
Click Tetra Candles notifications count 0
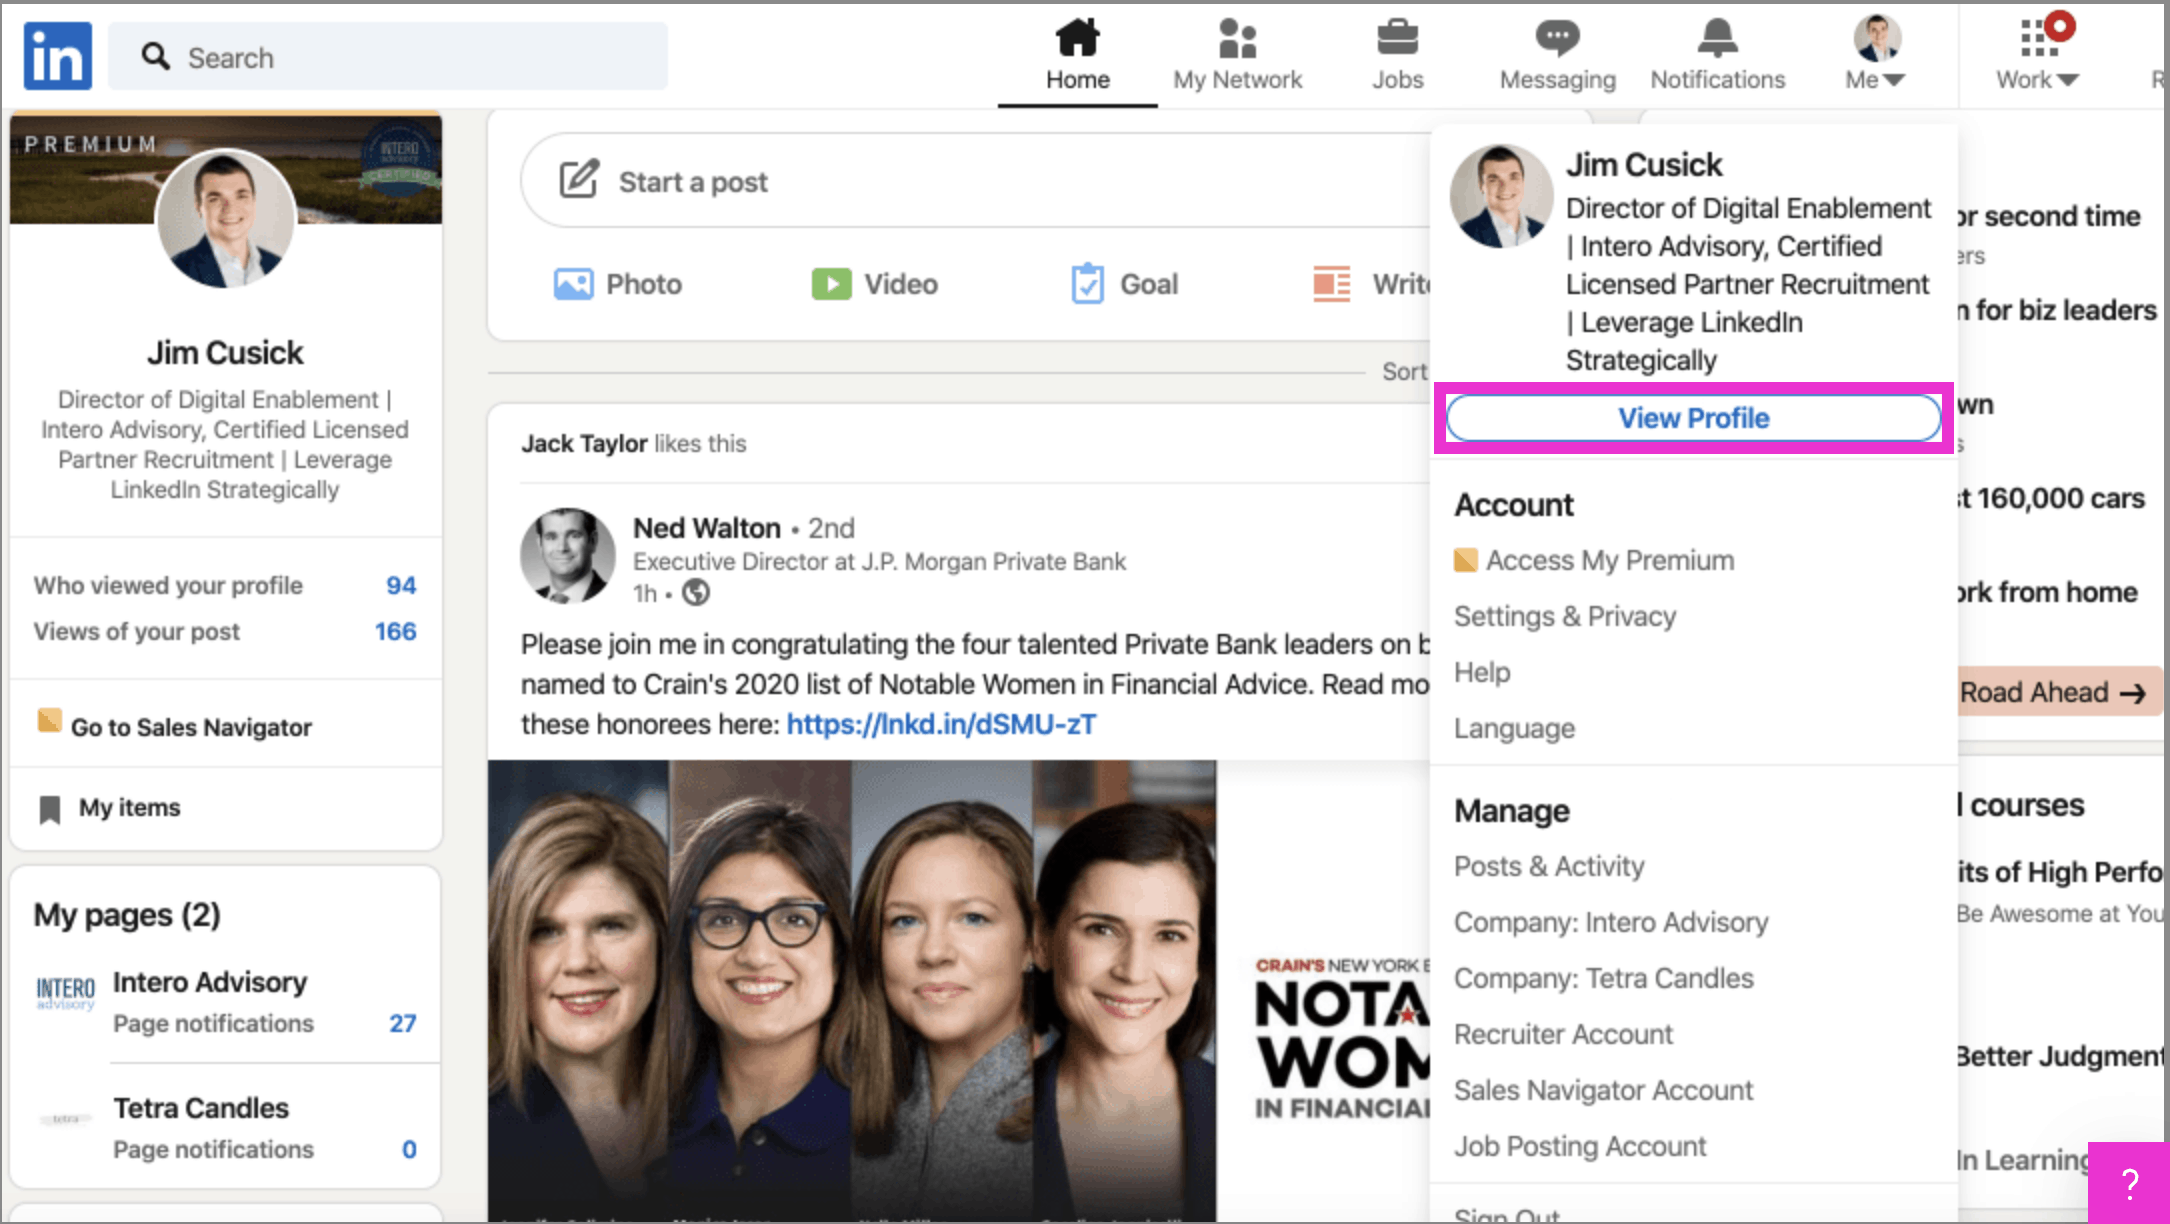[409, 1149]
